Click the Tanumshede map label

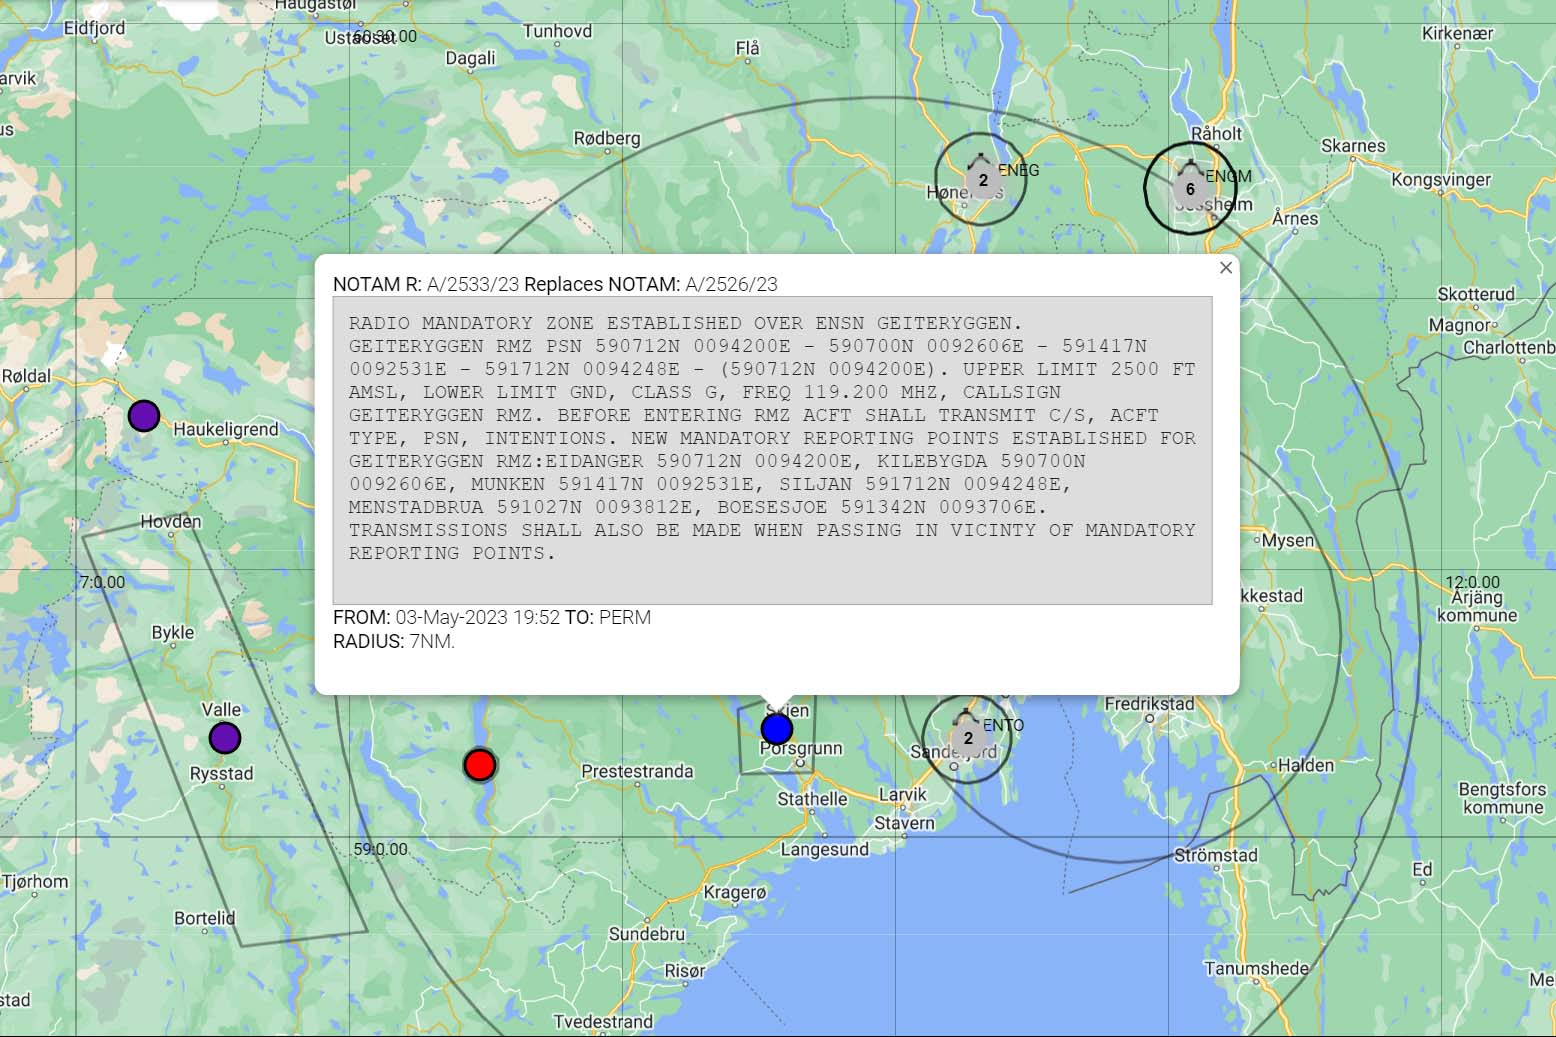1256,968
